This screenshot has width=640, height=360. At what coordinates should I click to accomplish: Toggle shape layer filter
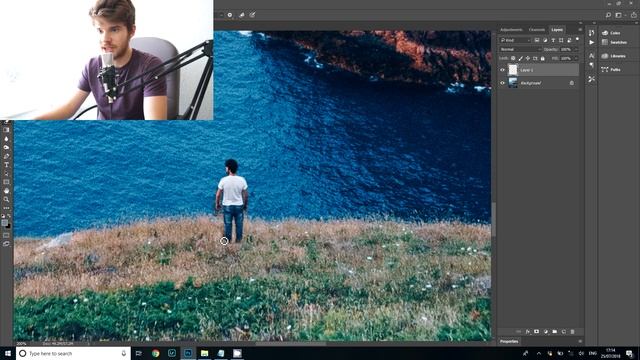561,40
